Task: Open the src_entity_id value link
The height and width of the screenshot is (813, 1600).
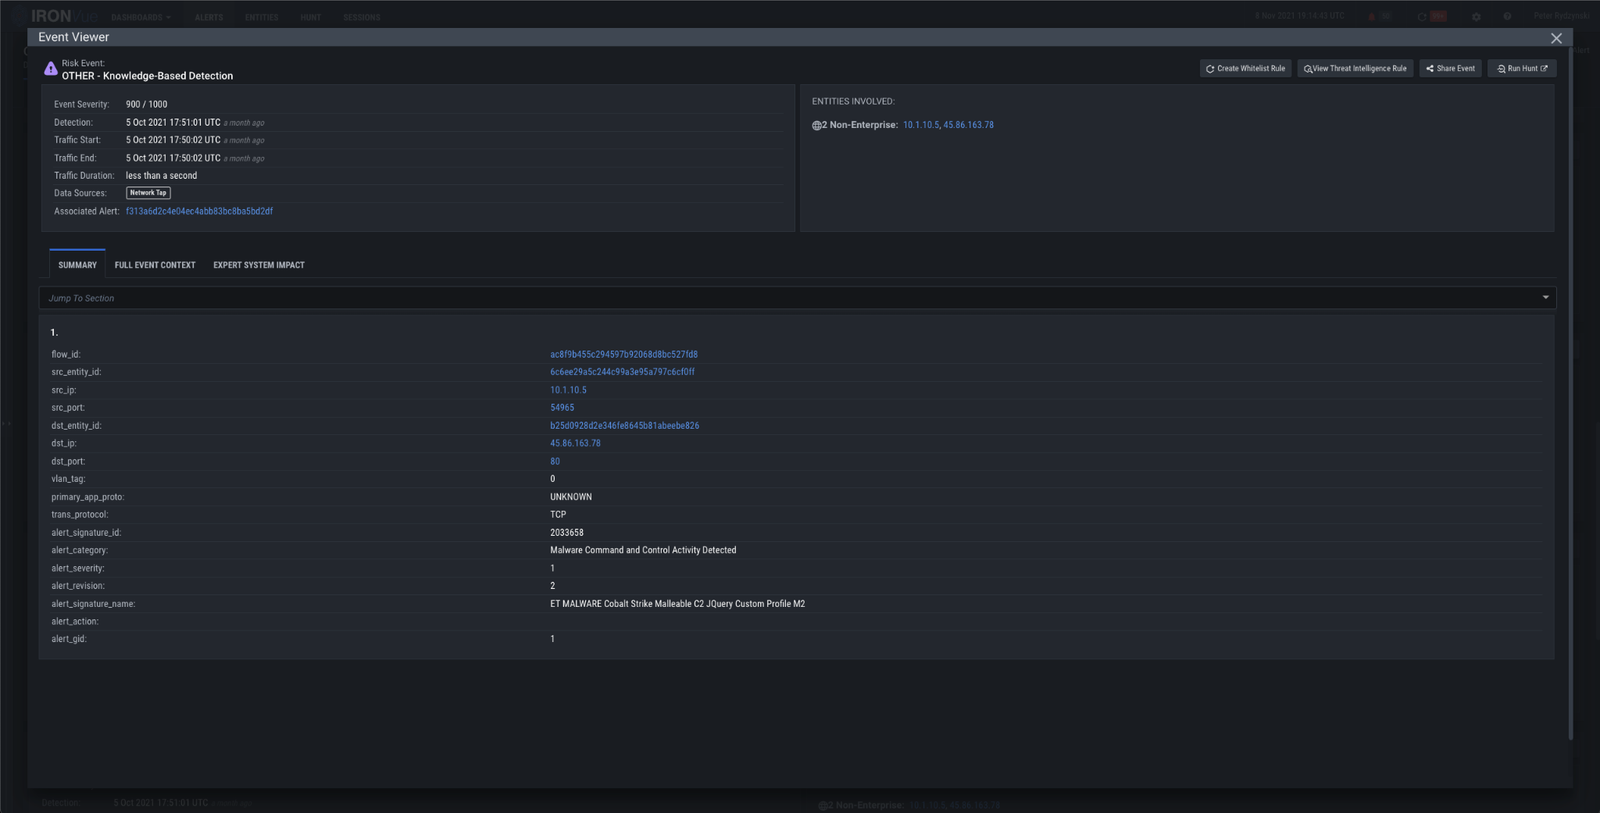Action: [x=622, y=372]
